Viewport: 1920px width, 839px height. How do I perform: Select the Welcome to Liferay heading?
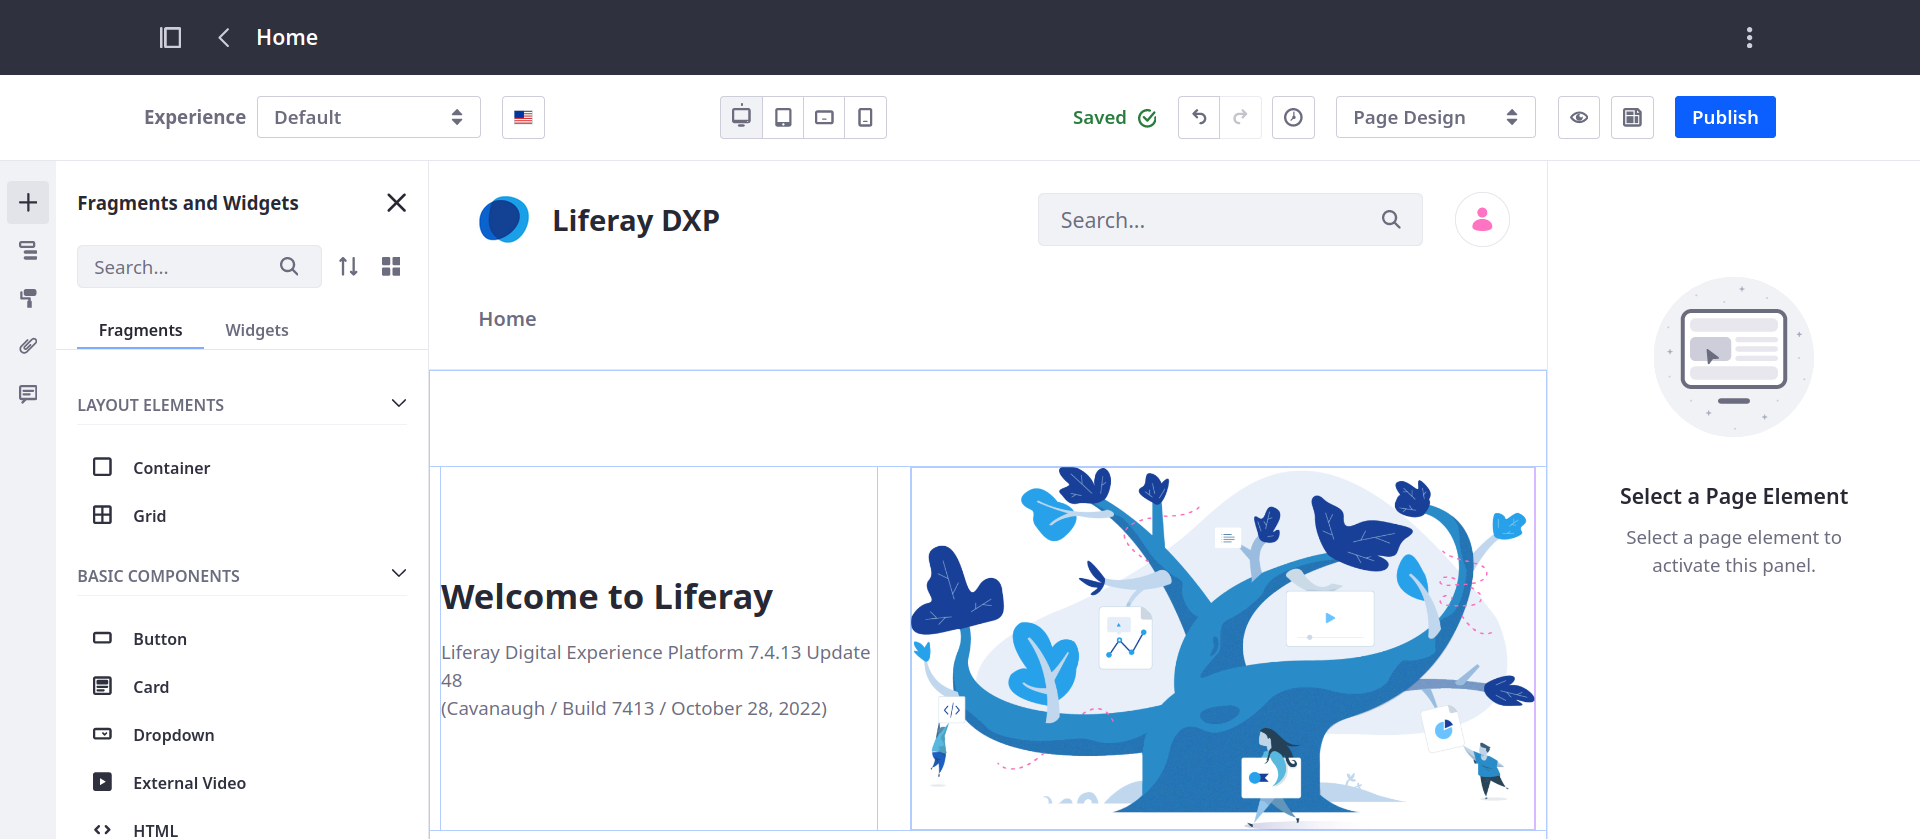[607, 597]
